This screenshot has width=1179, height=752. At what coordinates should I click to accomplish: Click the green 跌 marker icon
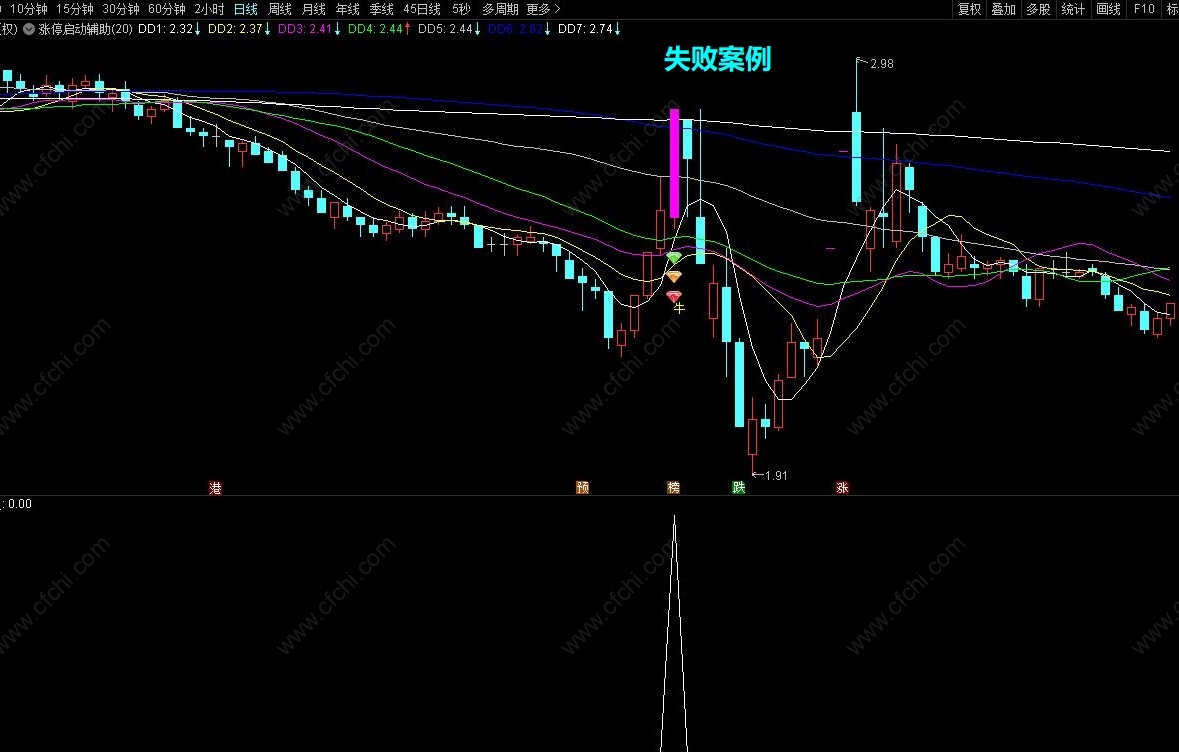tap(738, 487)
